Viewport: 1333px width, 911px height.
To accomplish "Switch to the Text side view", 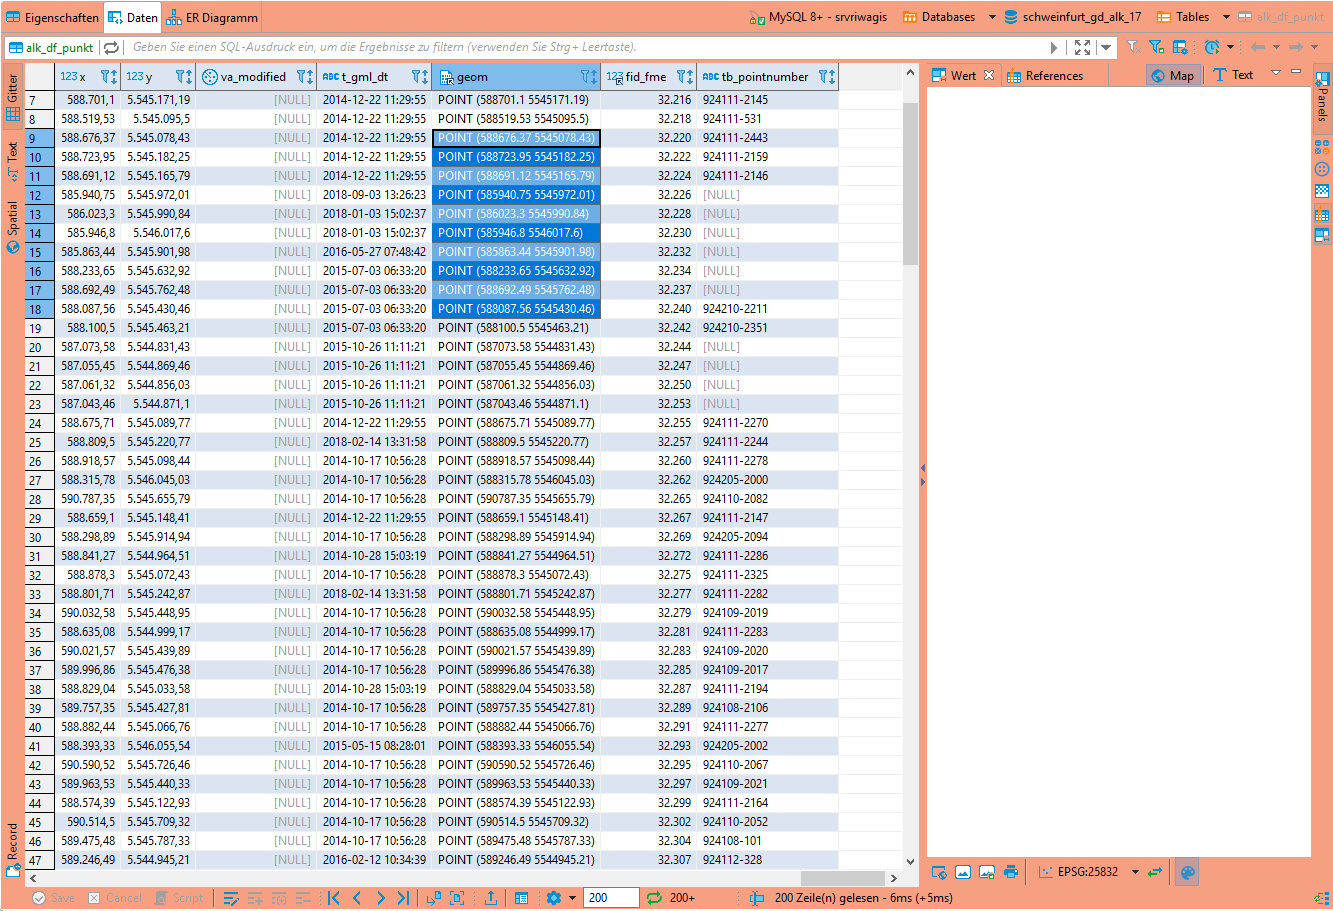I will [x=13, y=160].
